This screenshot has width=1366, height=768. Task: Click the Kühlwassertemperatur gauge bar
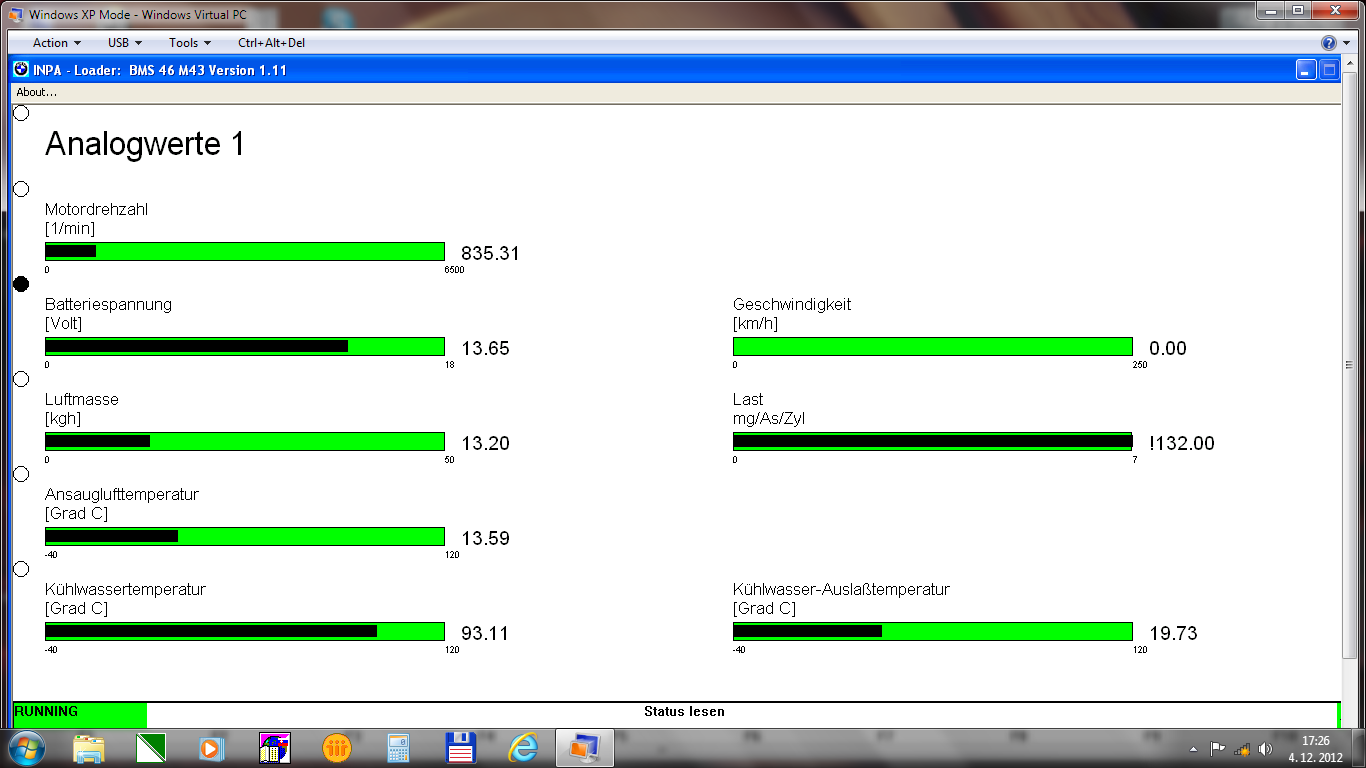tap(245, 631)
